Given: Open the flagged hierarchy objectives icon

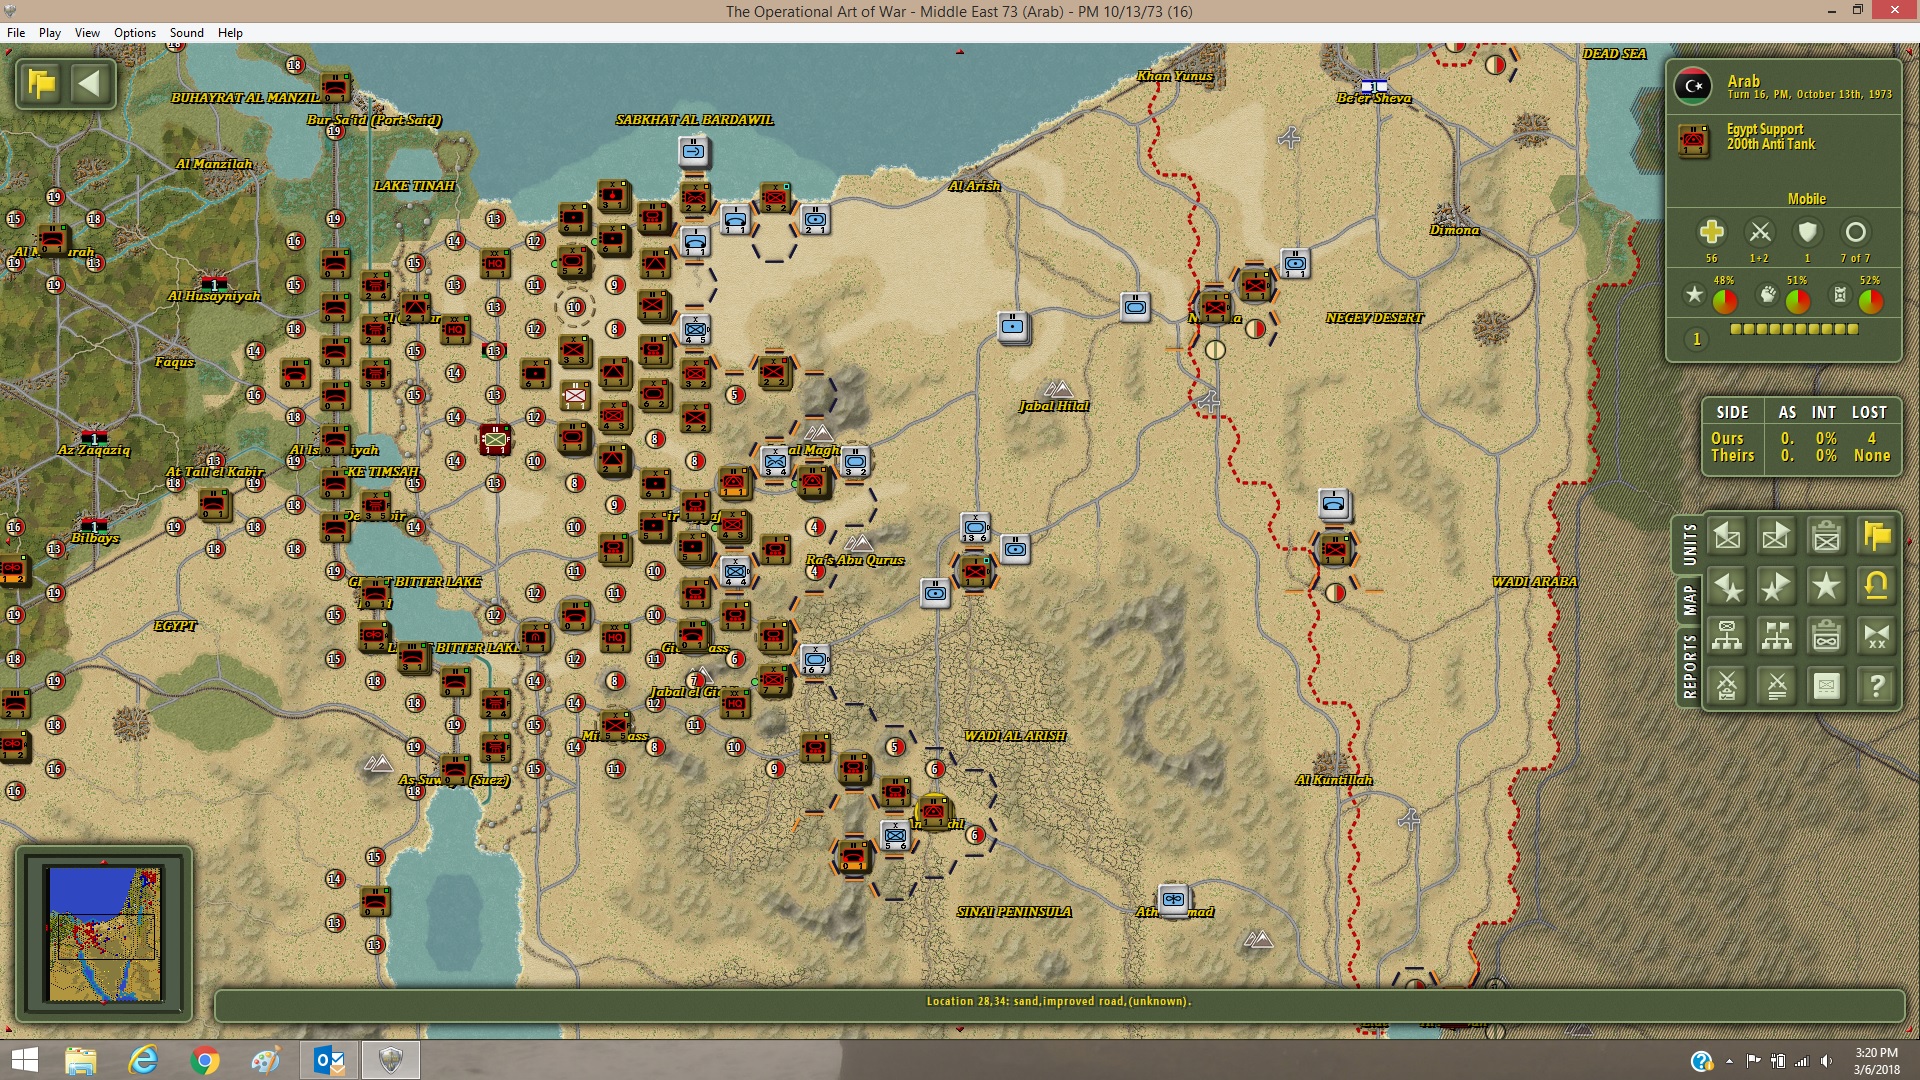Looking at the screenshot, I should tap(1776, 636).
